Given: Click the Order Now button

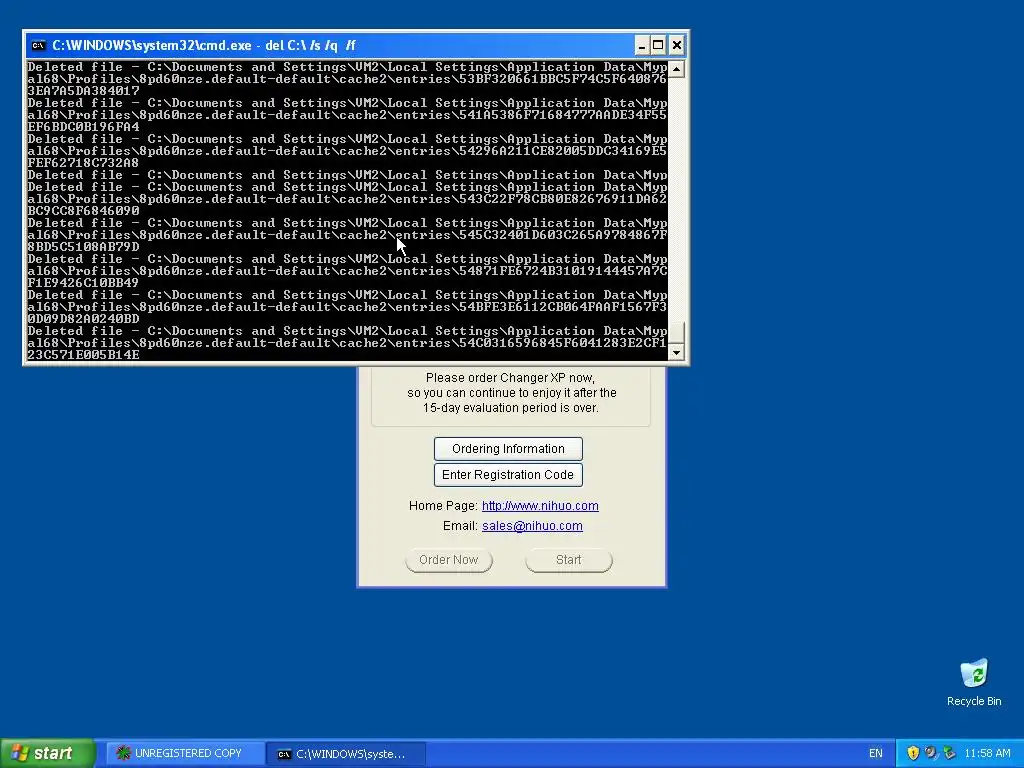Looking at the screenshot, I should (x=449, y=560).
